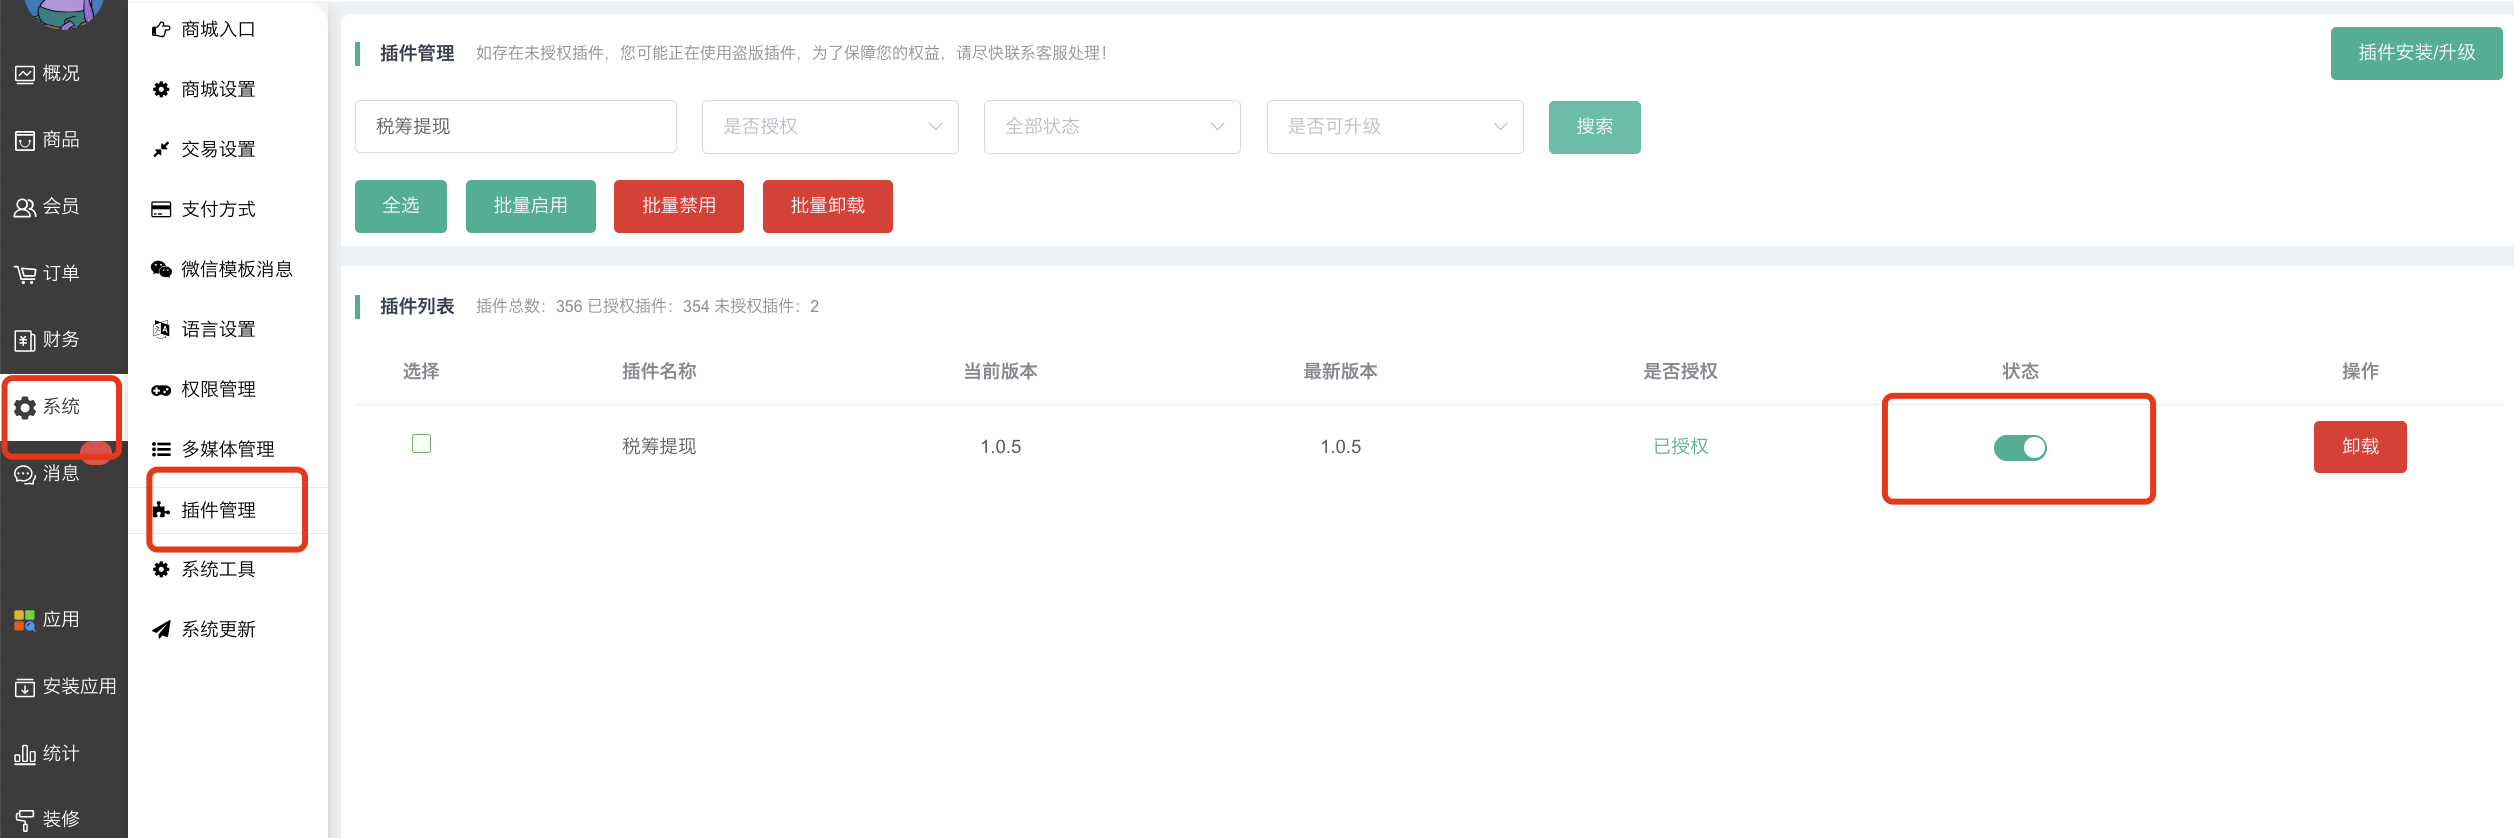Image resolution: width=2514 pixels, height=838 pixels.
Task: Click the 批量禁用 button
Action: click(678, 206)
